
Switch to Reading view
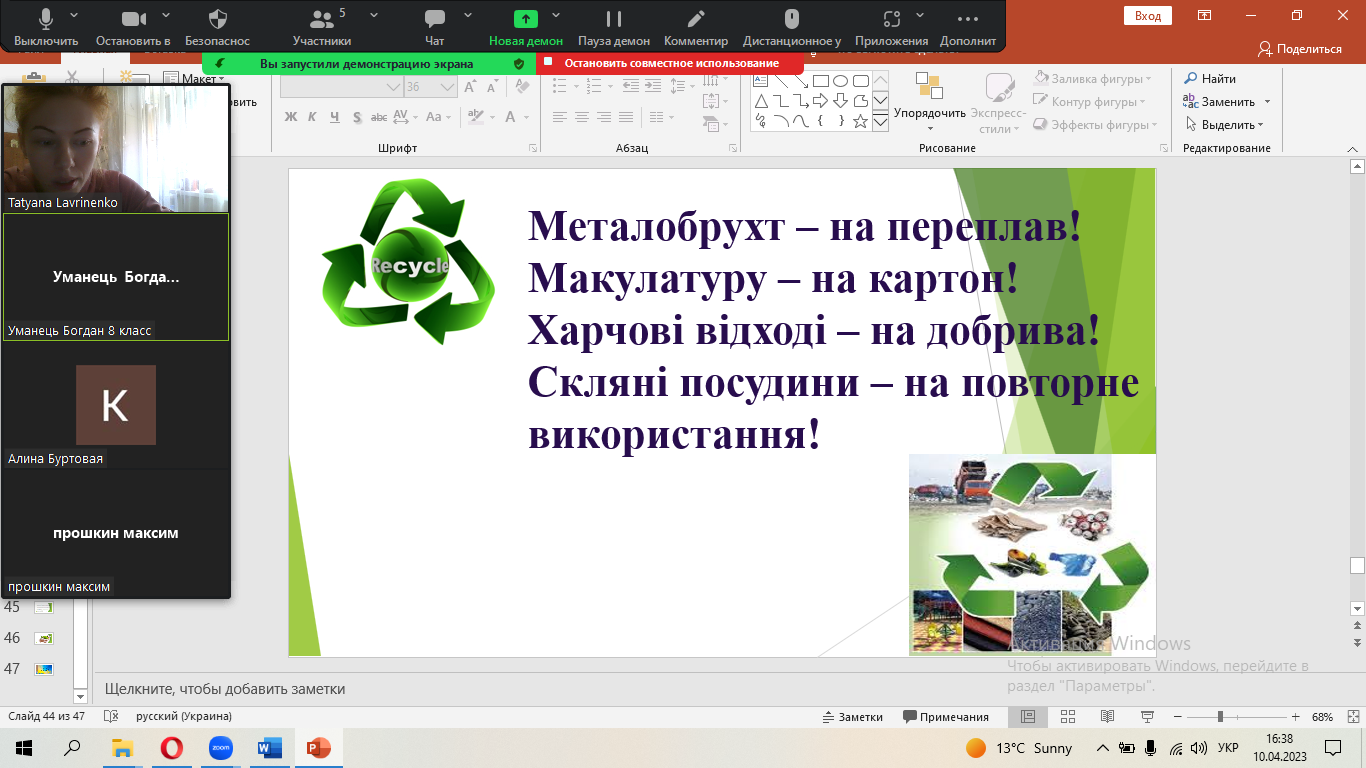(x=1107, y=717)
